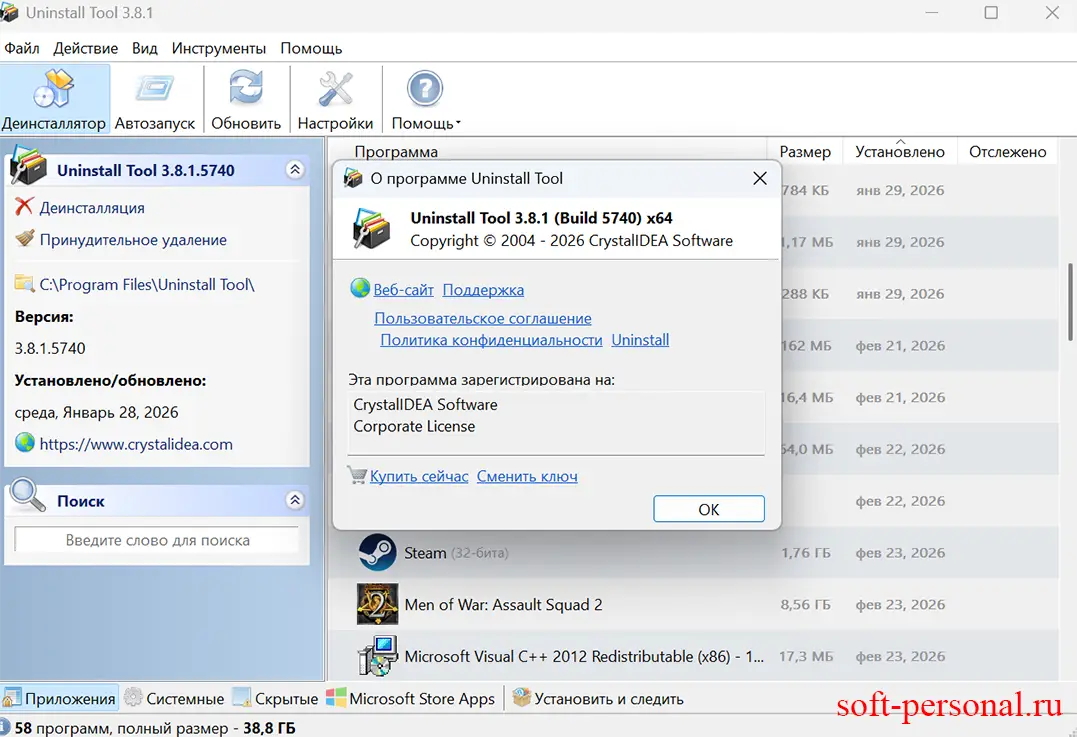Open the Помощь menu in menu bar

tap(310, 48)
